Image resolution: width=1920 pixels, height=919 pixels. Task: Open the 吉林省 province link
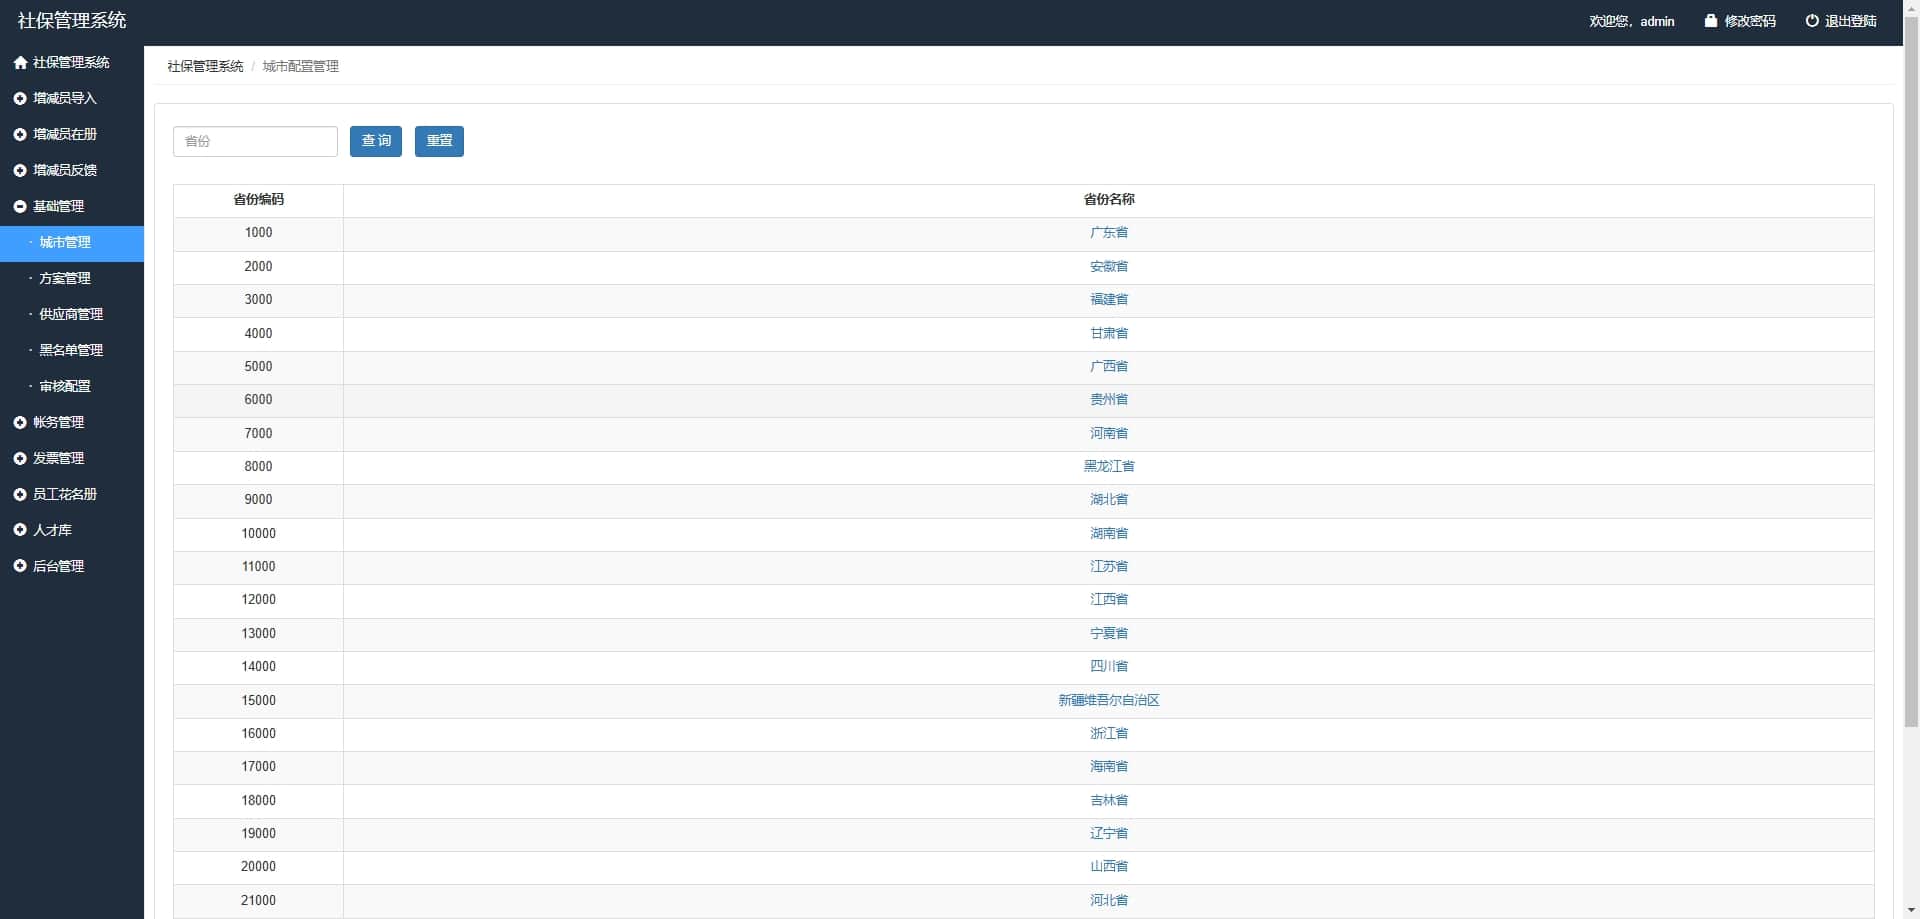(1109, 800)
